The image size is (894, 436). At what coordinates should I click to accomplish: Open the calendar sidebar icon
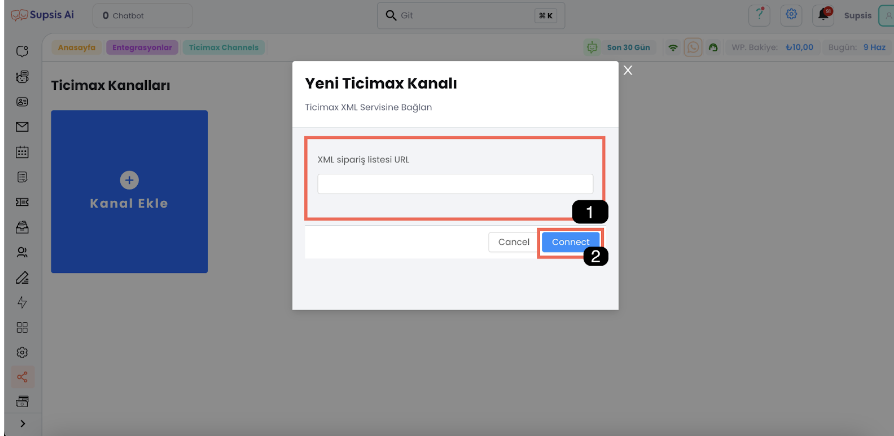(x=22, y=152)
